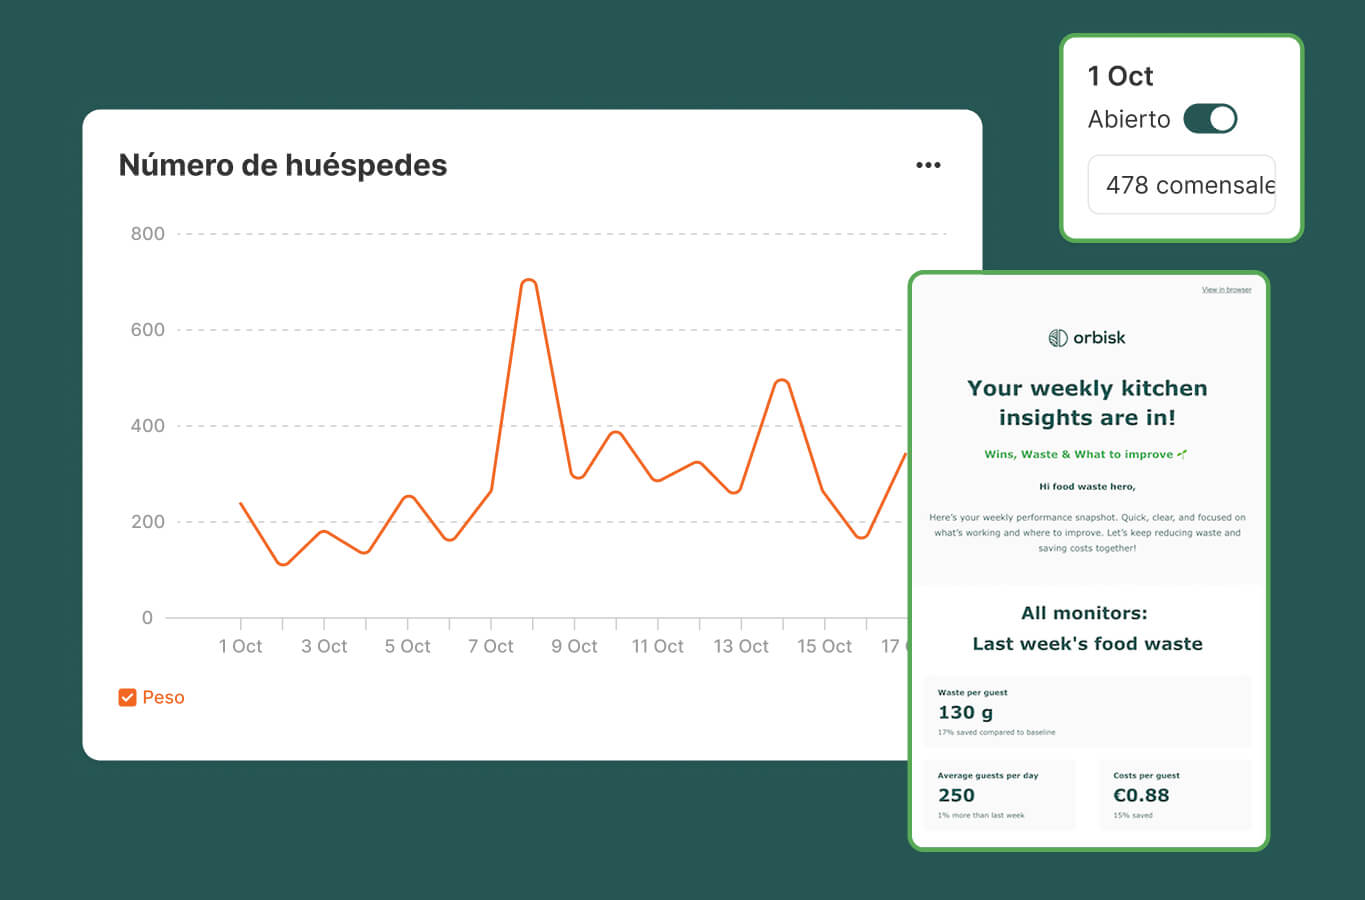Viewport: 1365px width, 900px height.
Task: Open the three-dot menu on the chart card
Action: (928, 165)
